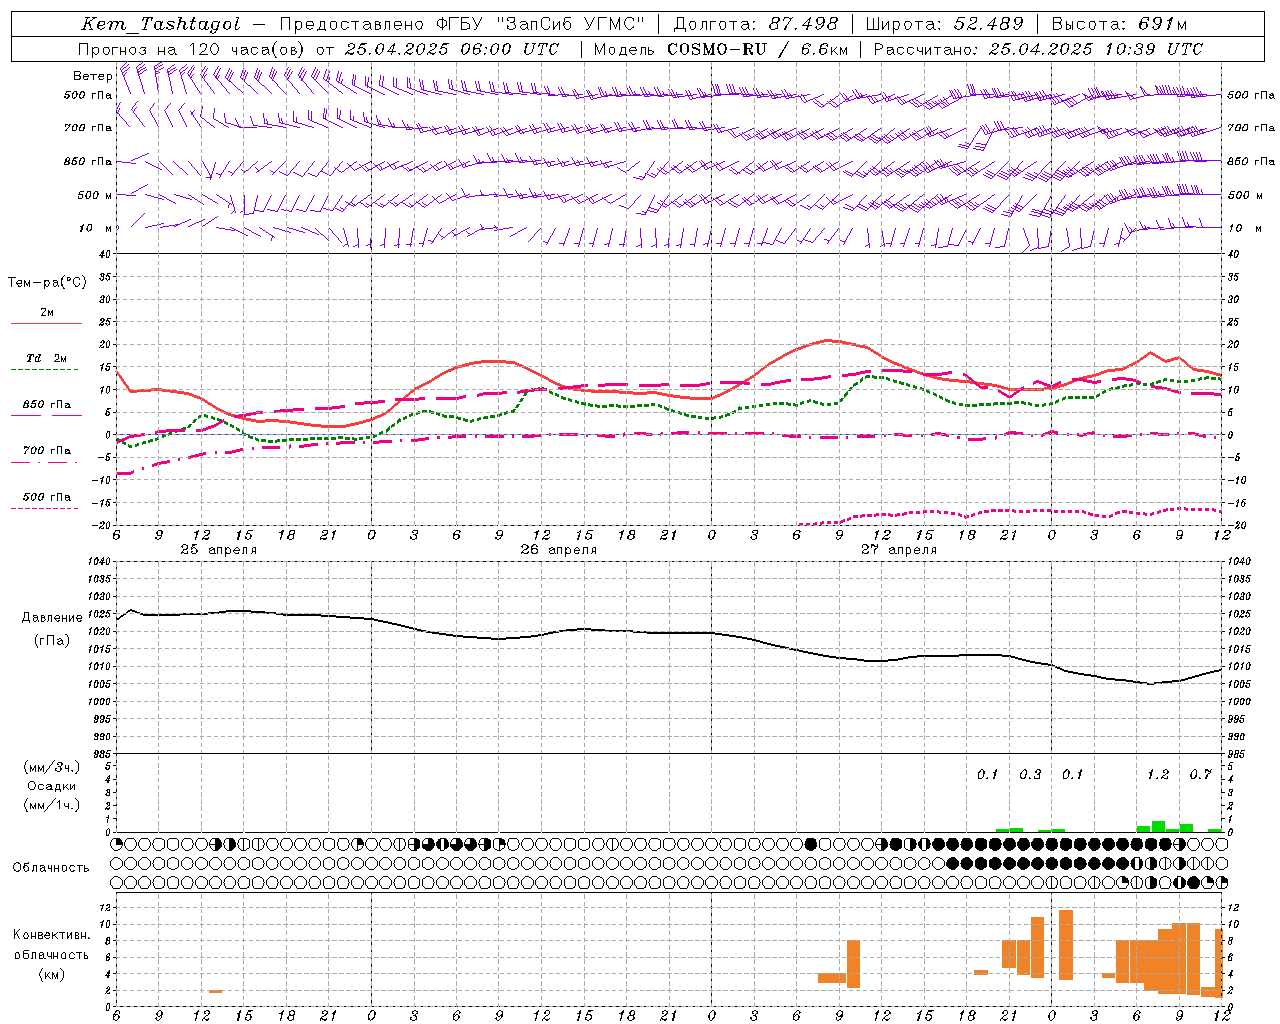Click the 'Конвективн.' convective cloud label
This screenshot has height=1024, width=1280.
point(51,935)
